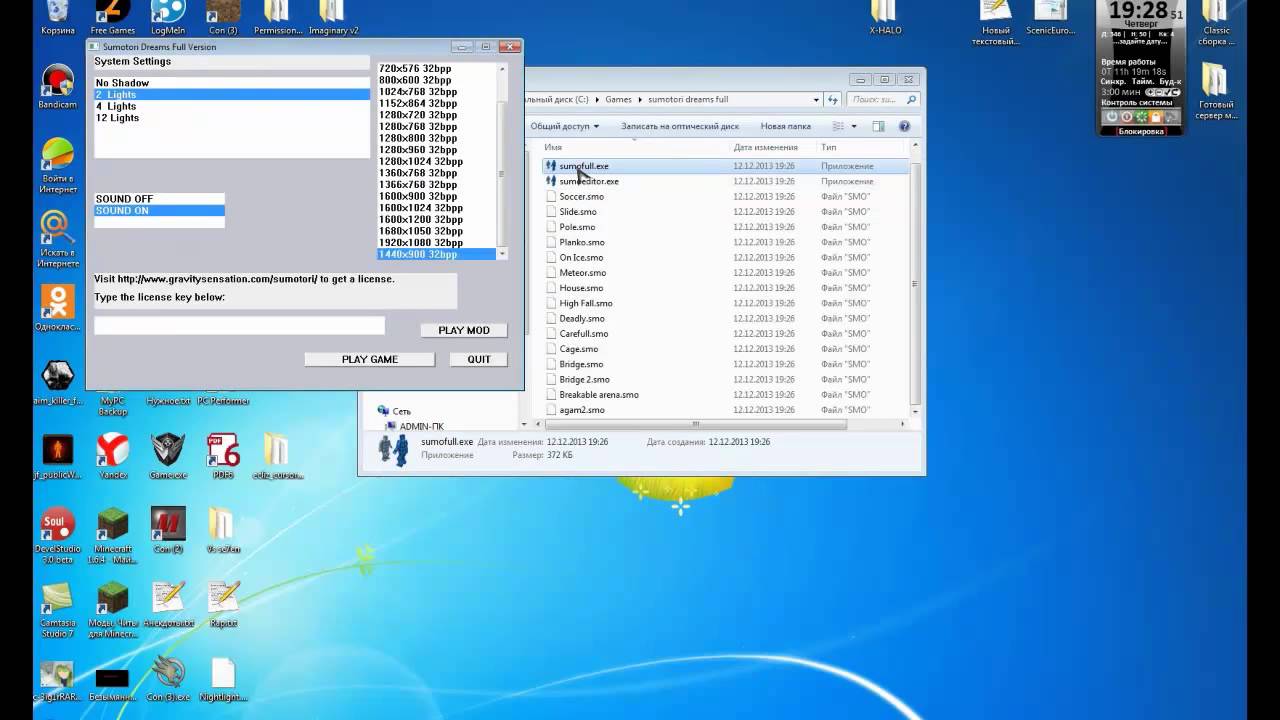1280x720 pixels.
Task: Open the Yandex browser desktop shortcut
Action: point(113,455)
